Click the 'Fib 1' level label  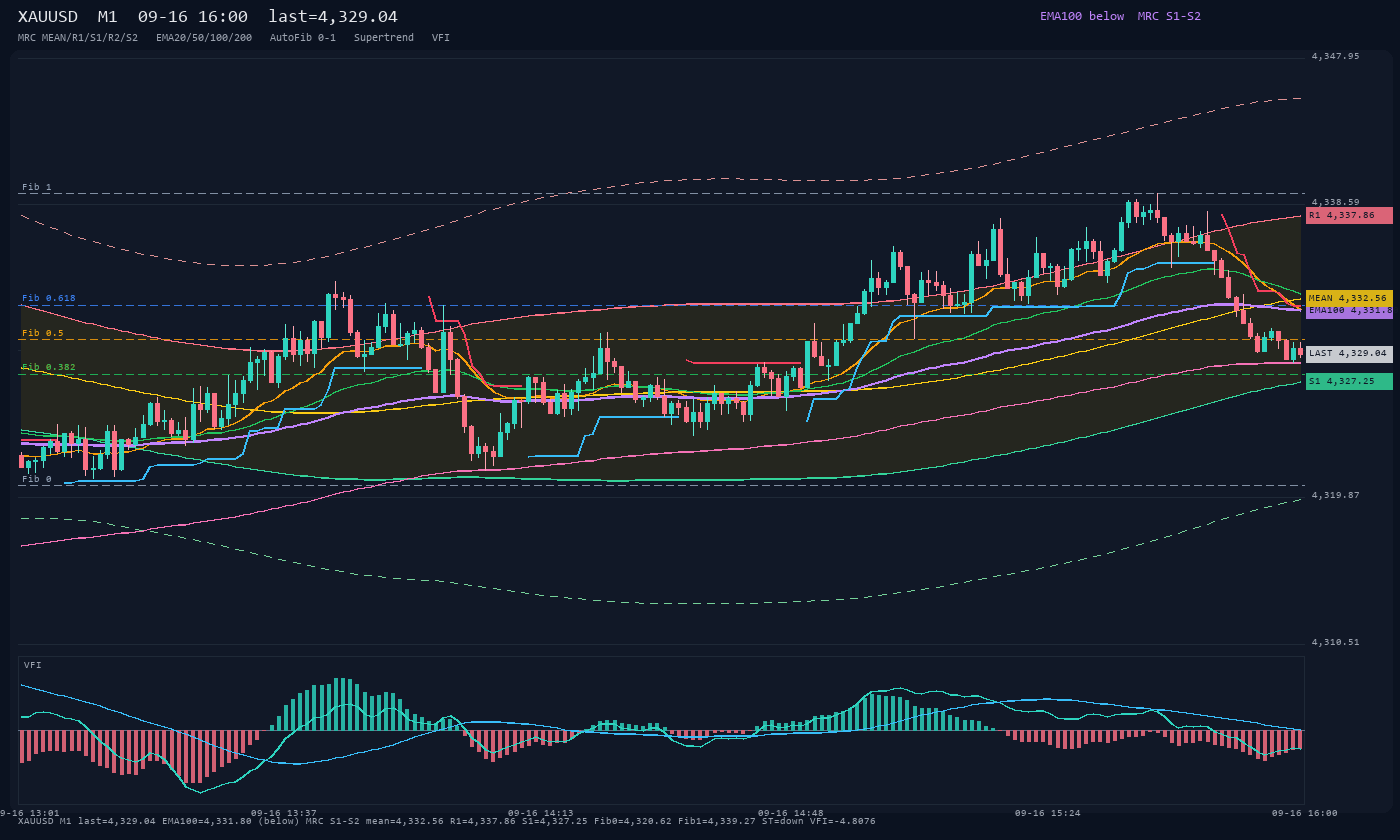(x=37, y=187)
